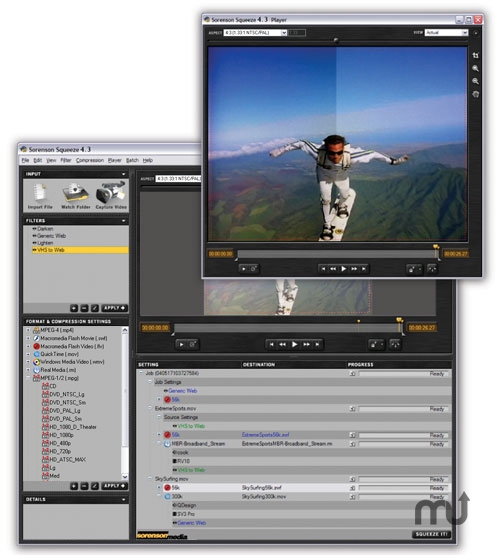This screenshot has width=500, height=555.
Task: Click Apply in the Filters panel
Action: 114,308
